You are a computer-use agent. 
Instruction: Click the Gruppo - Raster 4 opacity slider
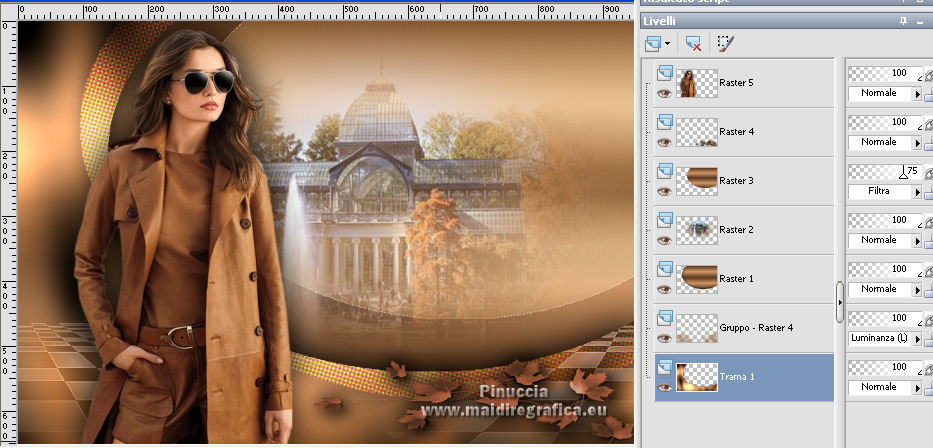885,318
